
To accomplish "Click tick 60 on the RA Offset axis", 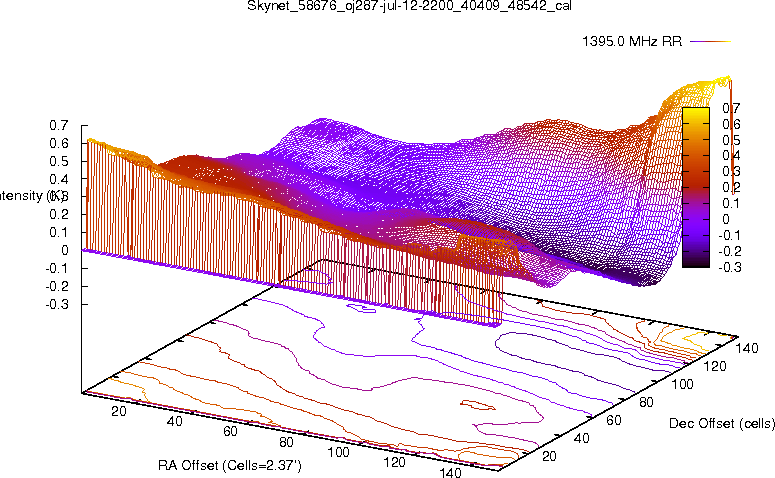I will pos(230,432).
